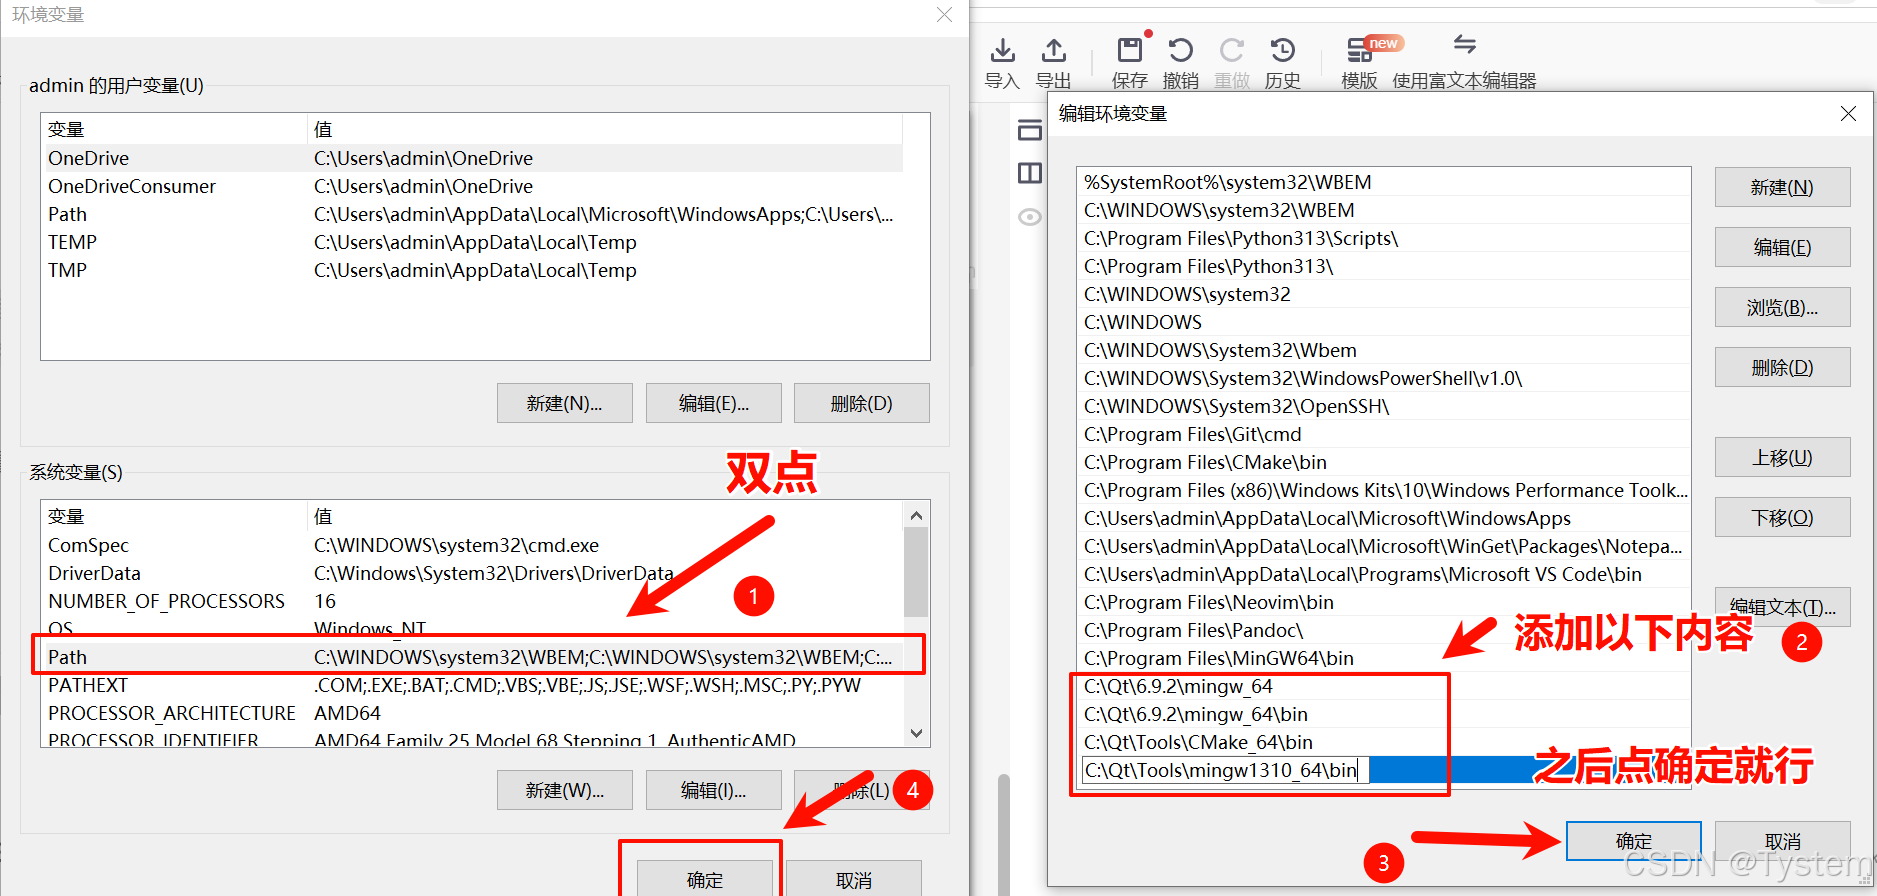Click the 下移(O) move down button
The width and height of the screenshot is (1877, 896).
coord(1782,517)
